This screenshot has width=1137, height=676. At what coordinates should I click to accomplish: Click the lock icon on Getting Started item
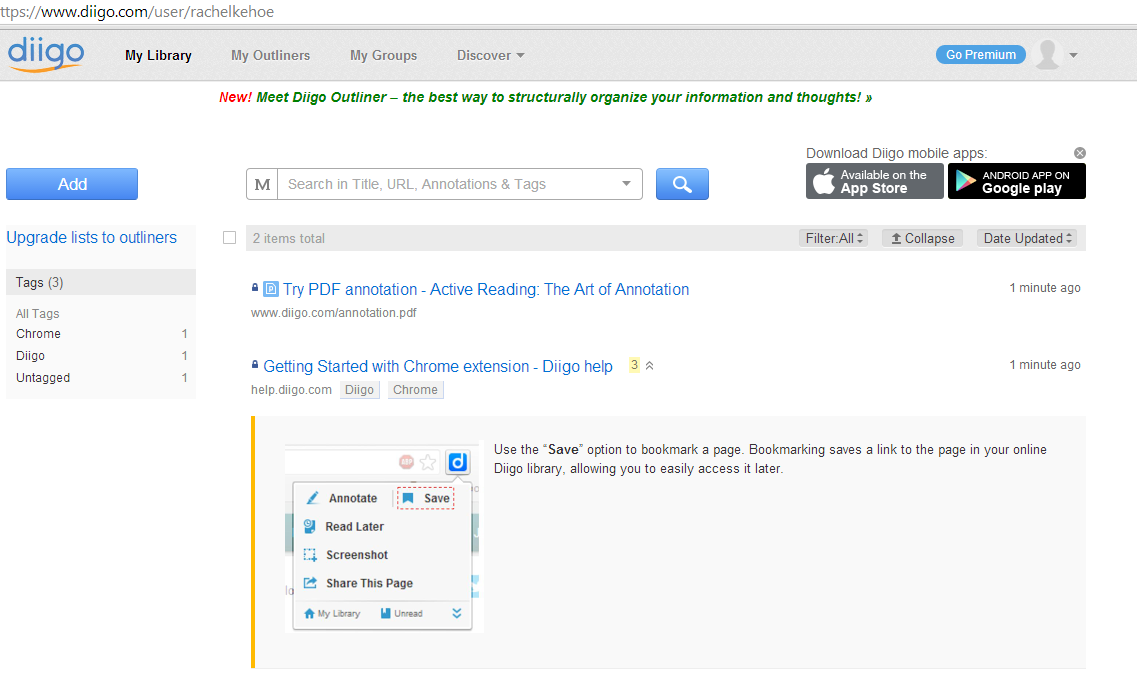click(x=255, y=364)
